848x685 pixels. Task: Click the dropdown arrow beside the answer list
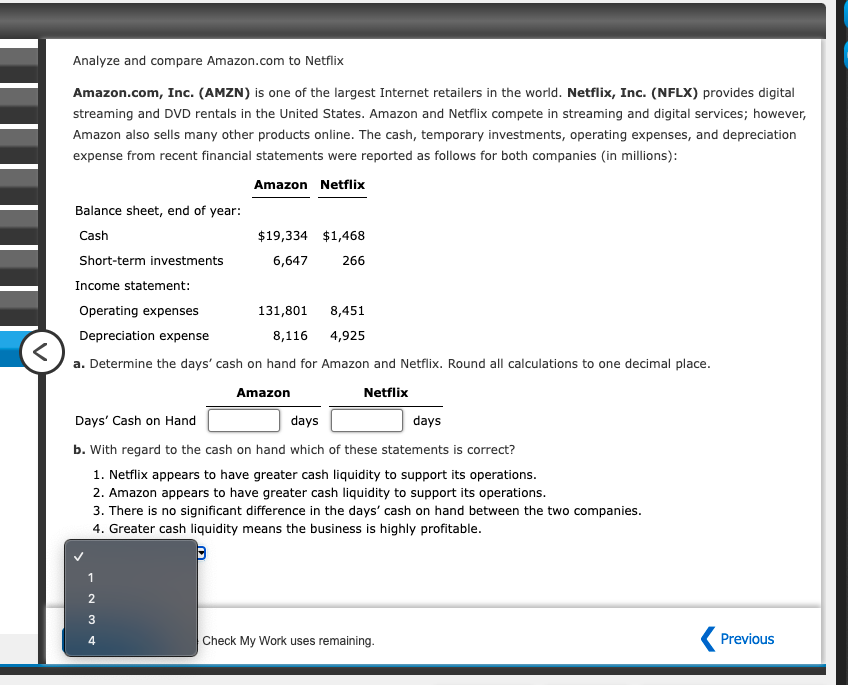pyautogui.click(x=201, y=553)
